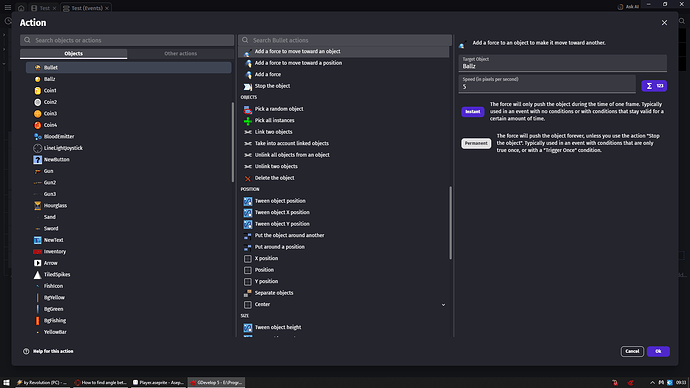Select 'Add a force to move toward a position'
The height and width of the screenshot is (388, 690).
(343, 63)
